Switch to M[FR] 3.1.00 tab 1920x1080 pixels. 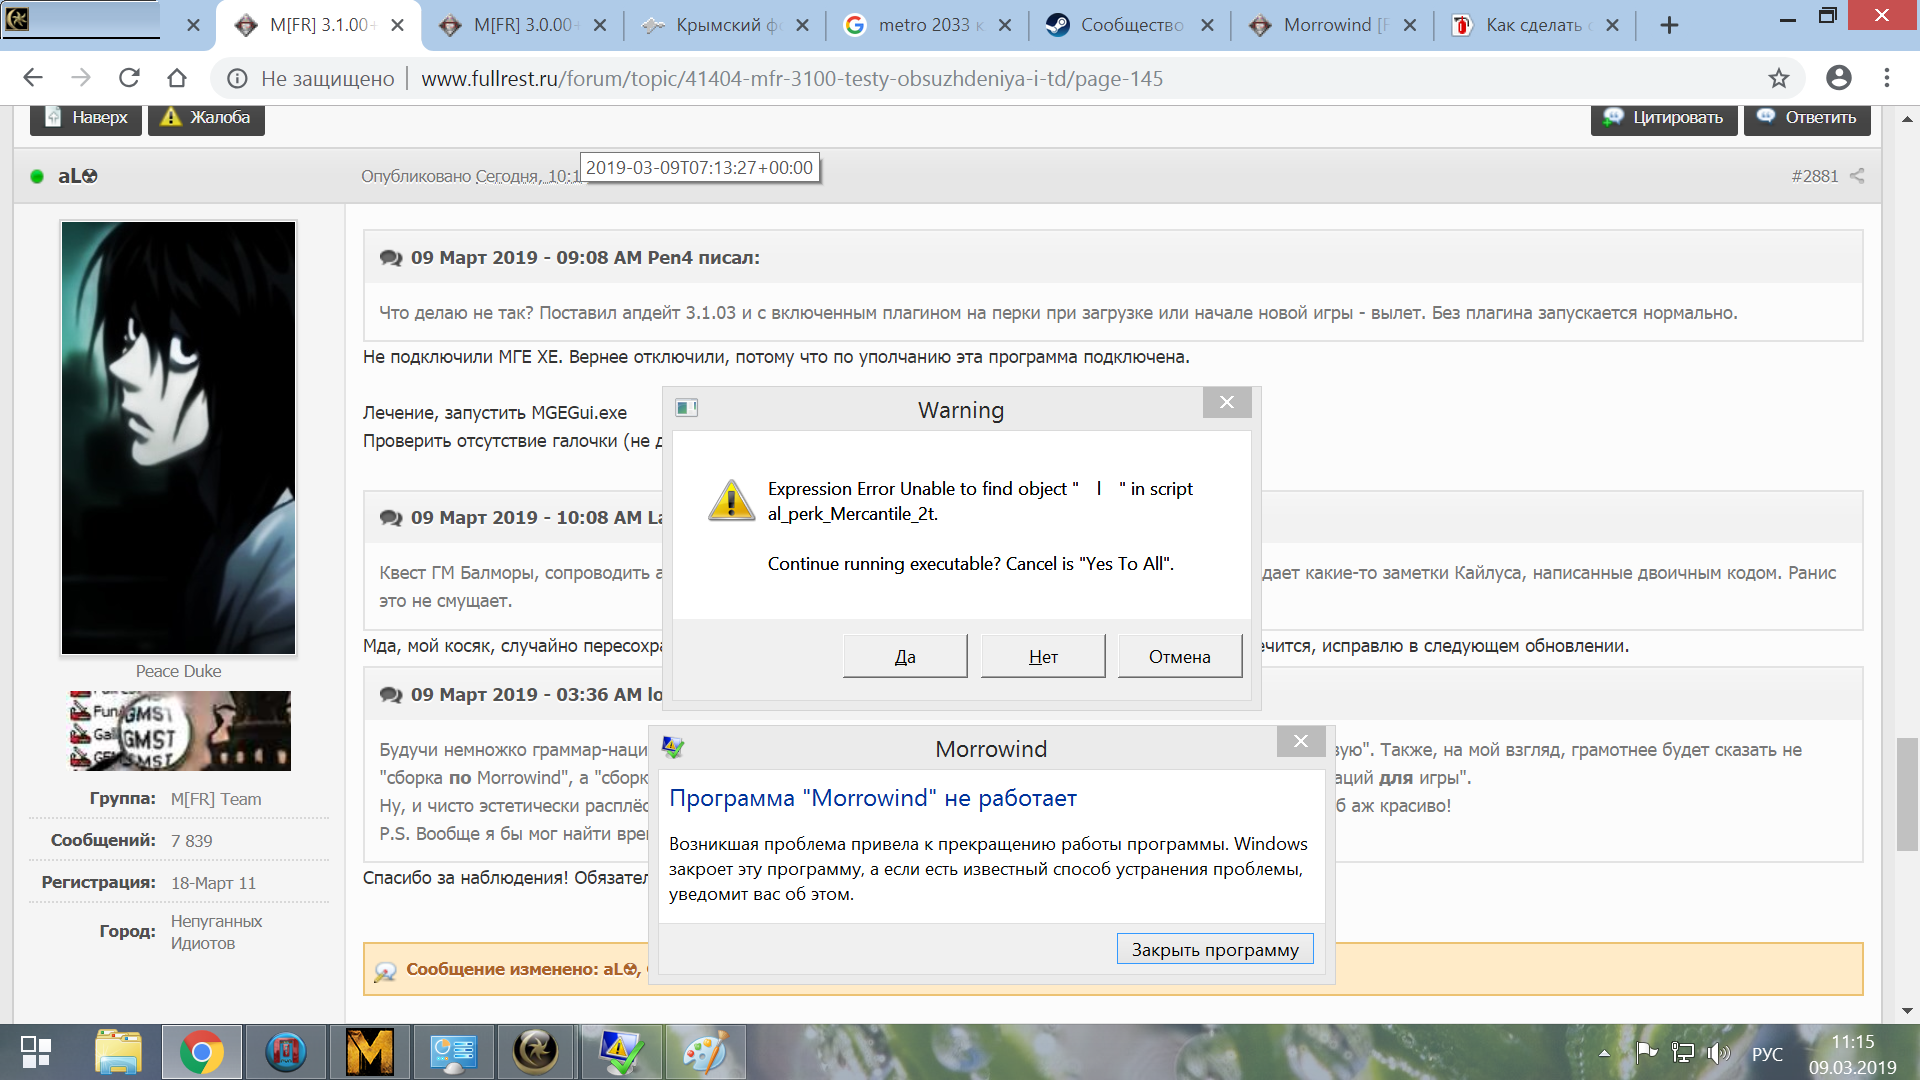pos(320,25)
